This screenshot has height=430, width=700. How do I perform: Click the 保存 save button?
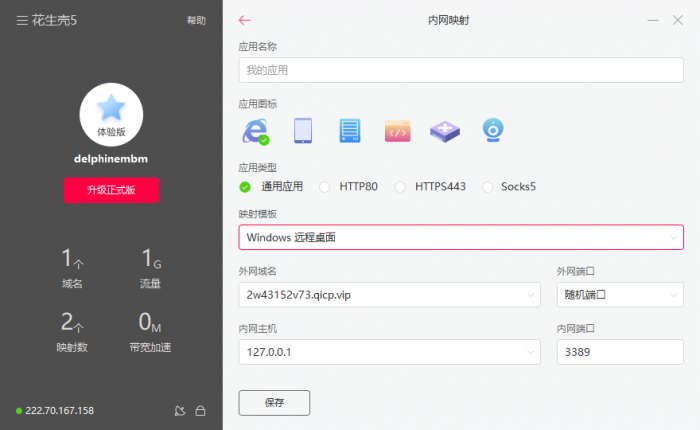tap(274, 403)
